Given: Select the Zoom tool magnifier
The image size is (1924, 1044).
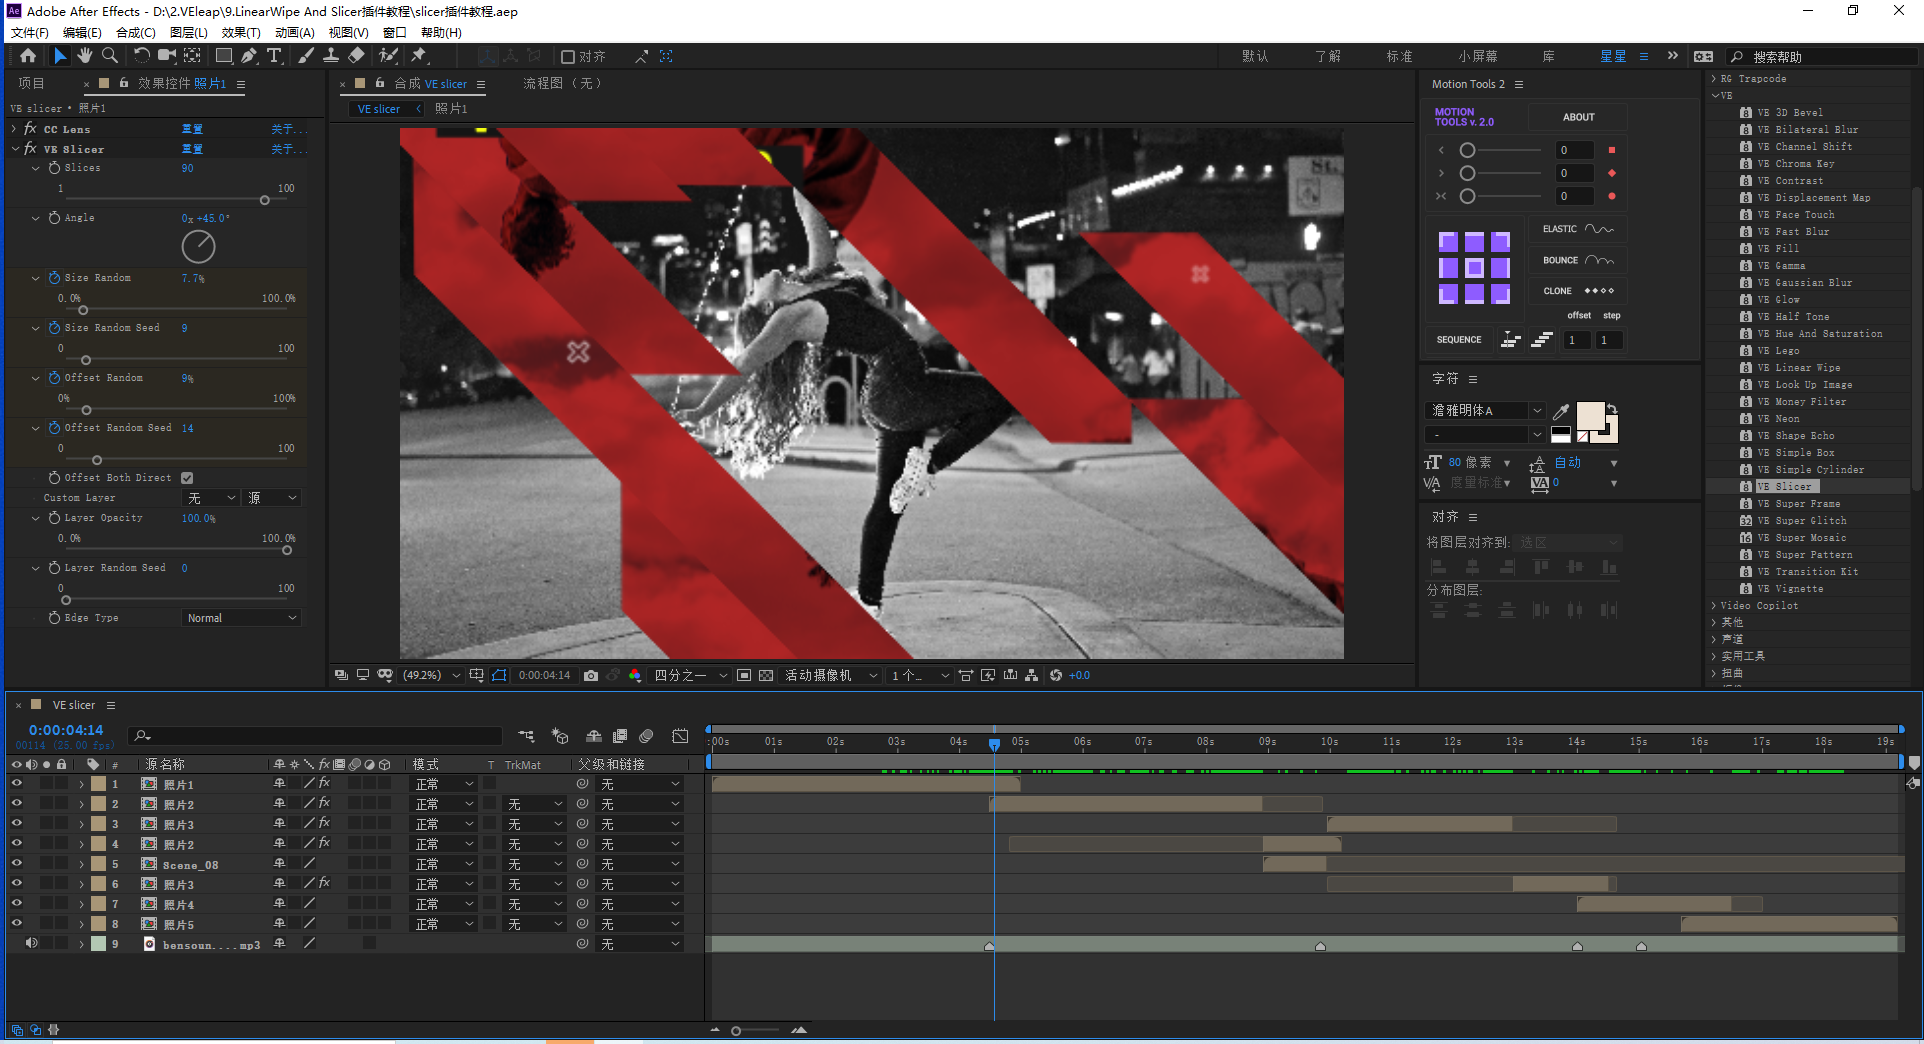Looking at the screenshot, I should point(110,56).
